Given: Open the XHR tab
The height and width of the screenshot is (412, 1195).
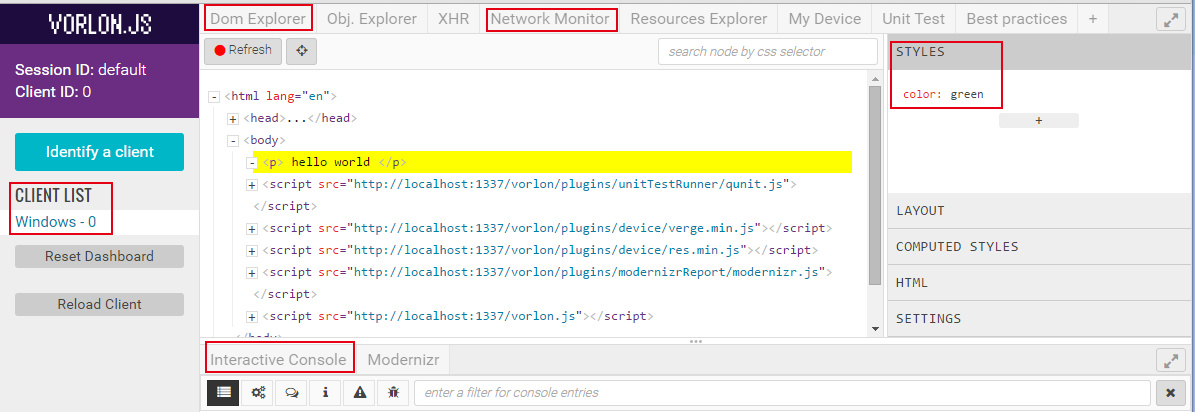Looking at the screenshot, I should pyautogui.click(x=454, y=19).
